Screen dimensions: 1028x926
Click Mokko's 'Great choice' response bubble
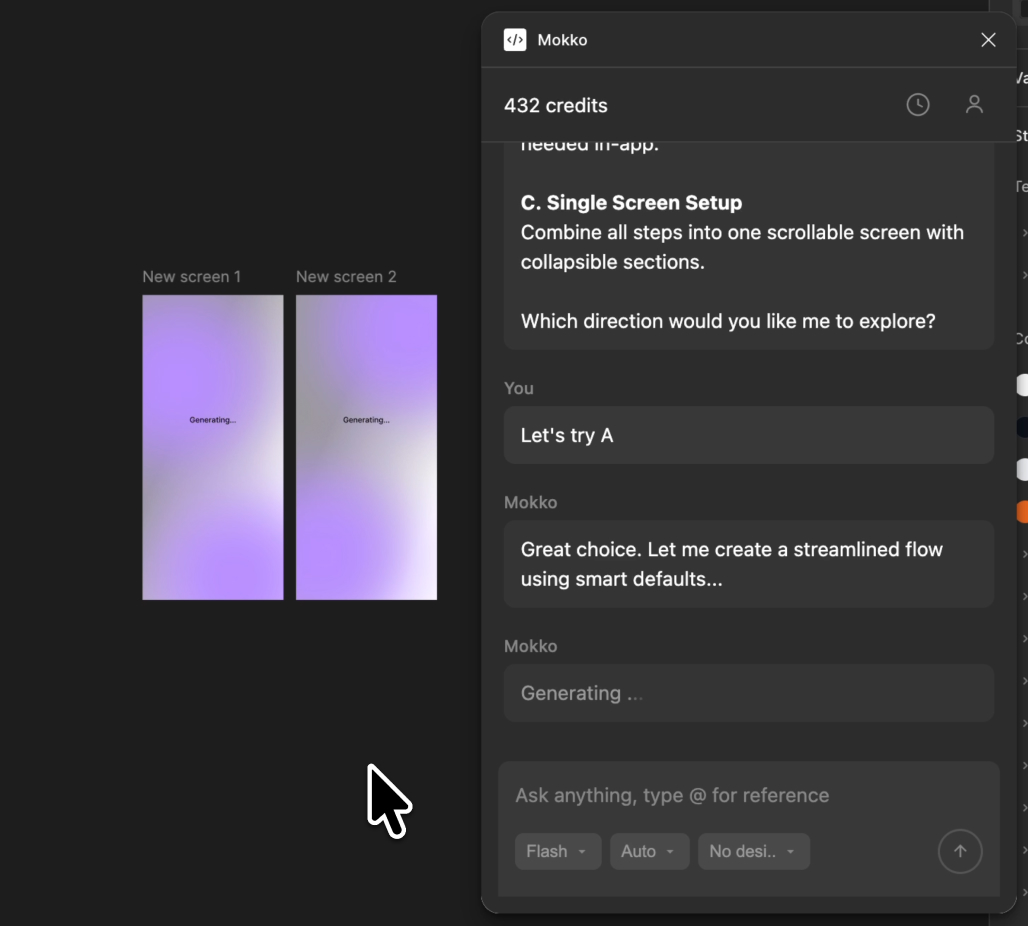pos(748,564)
